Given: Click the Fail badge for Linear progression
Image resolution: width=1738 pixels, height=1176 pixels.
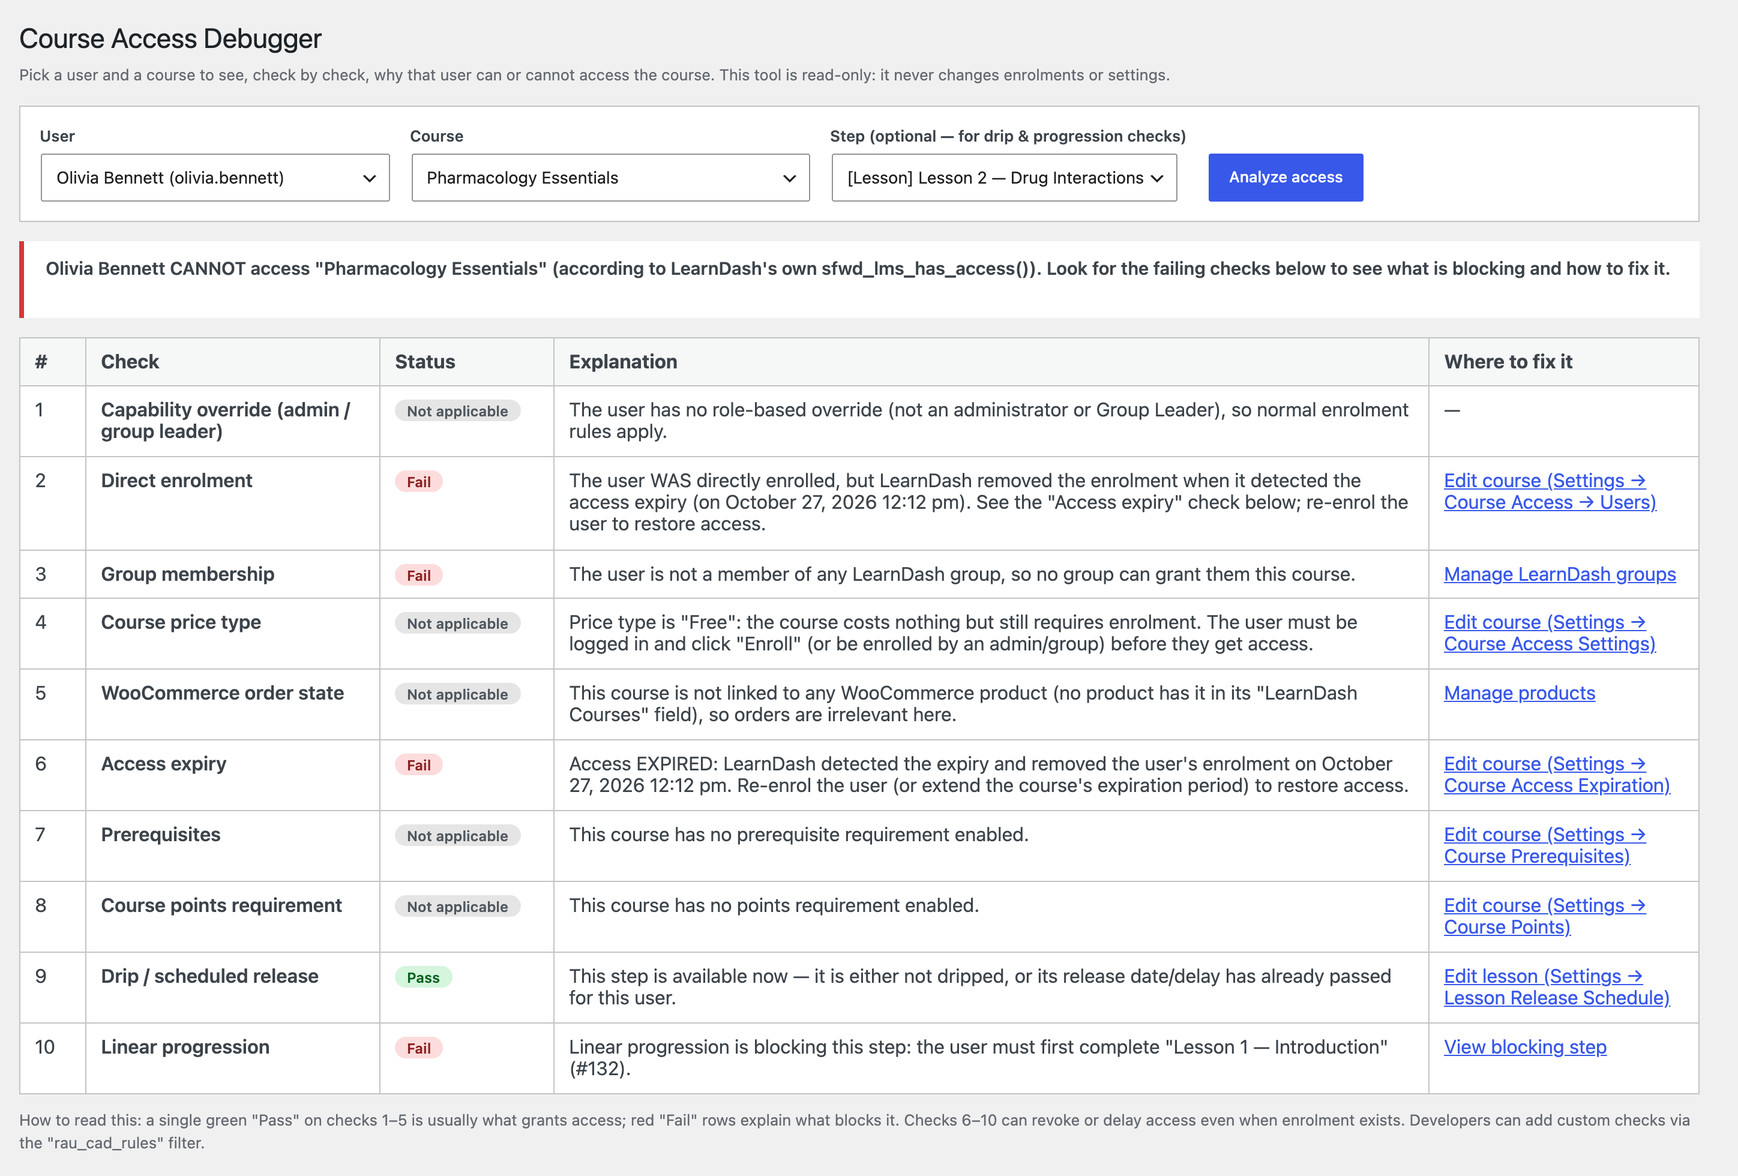Looking at the screenshot, I should (x=418, y=1048).
